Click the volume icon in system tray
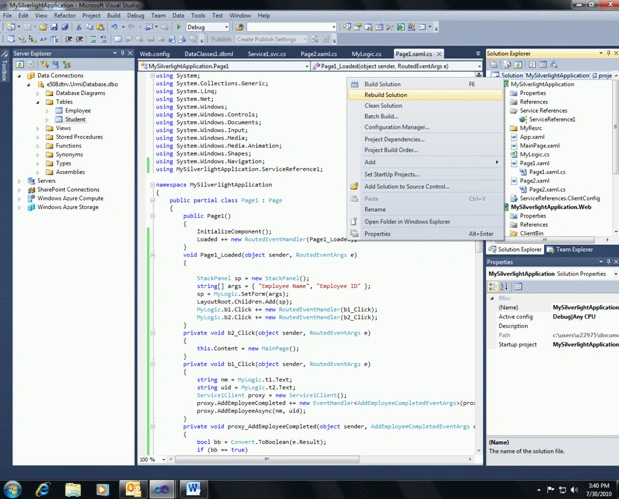Viewport: 619px width, 499px height. coord(574,490)
